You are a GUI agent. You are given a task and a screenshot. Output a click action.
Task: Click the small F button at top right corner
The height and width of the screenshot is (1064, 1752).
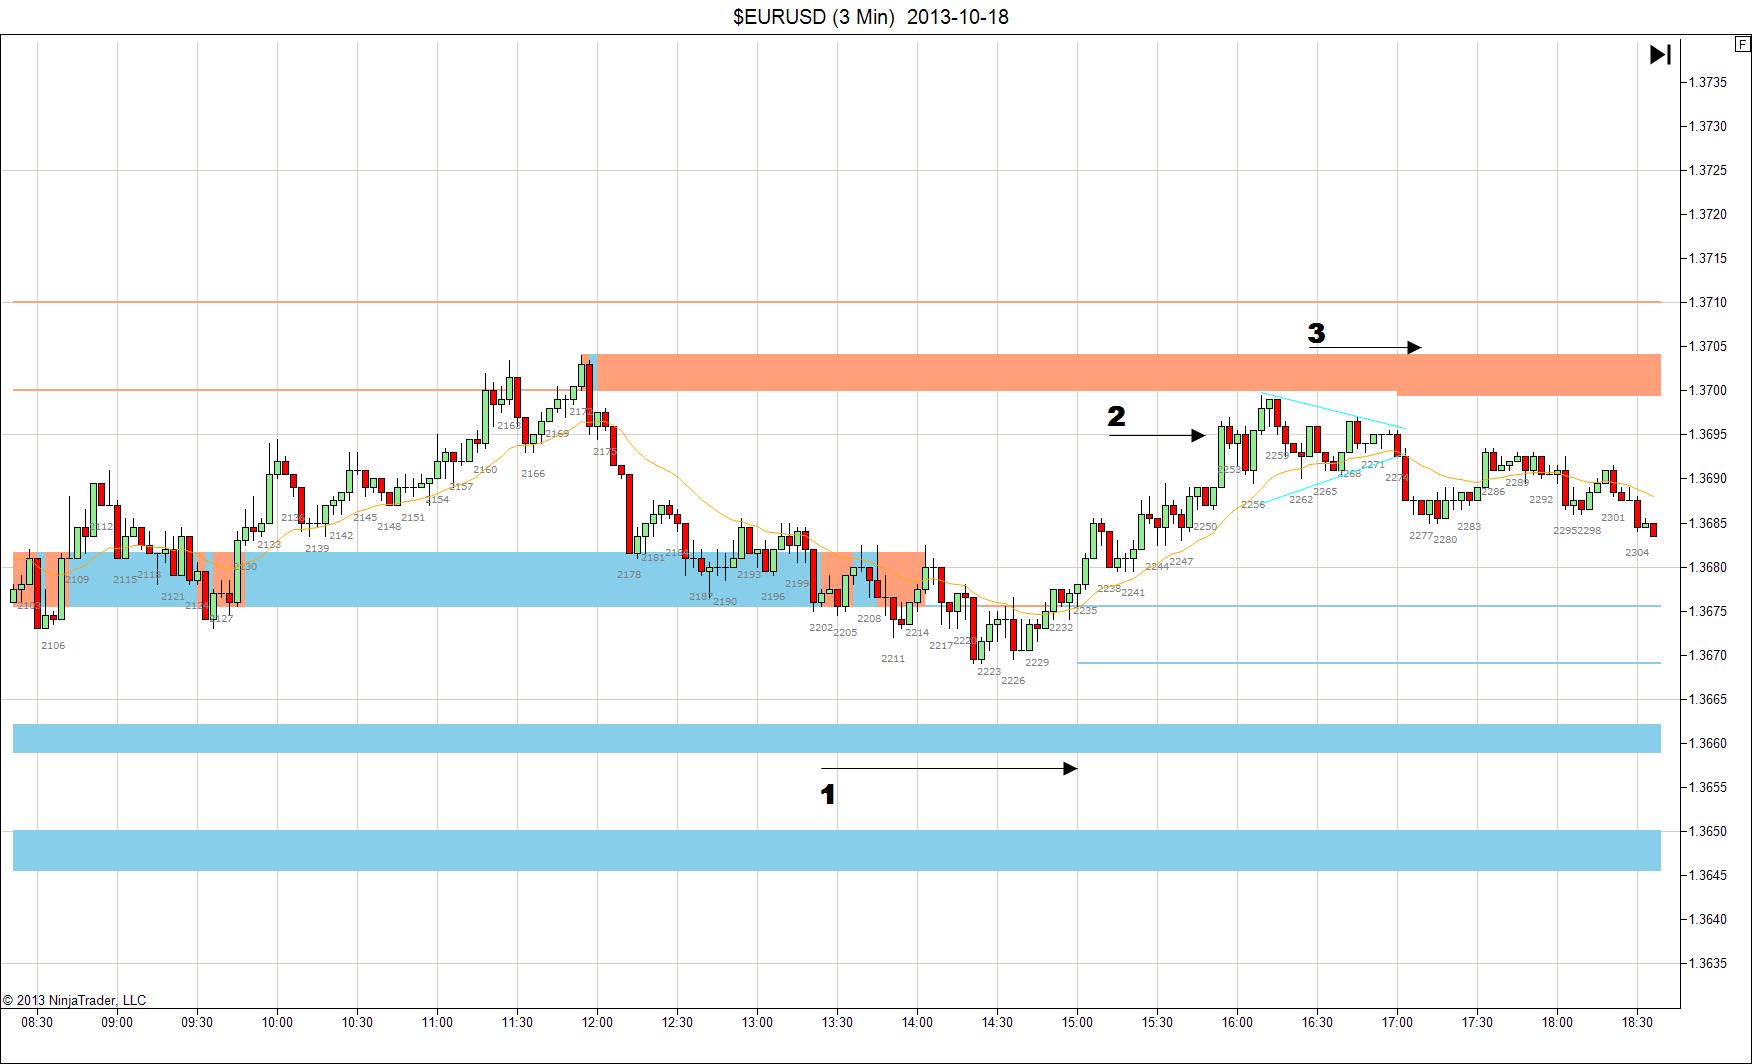(x=1742, y=44)
